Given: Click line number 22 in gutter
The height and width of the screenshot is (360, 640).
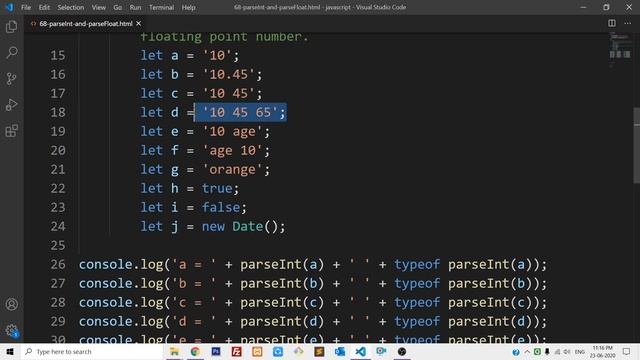Looking at the screenshot, I should pyautogui.click(x=58, y=188).
